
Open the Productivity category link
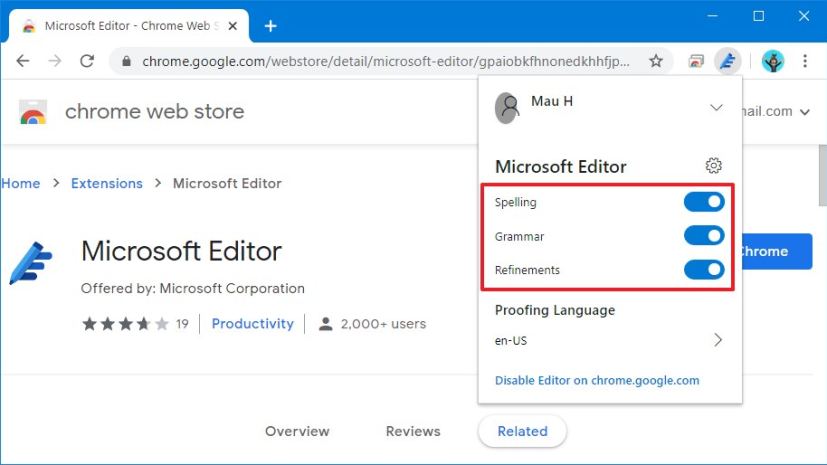coord(252,324)
